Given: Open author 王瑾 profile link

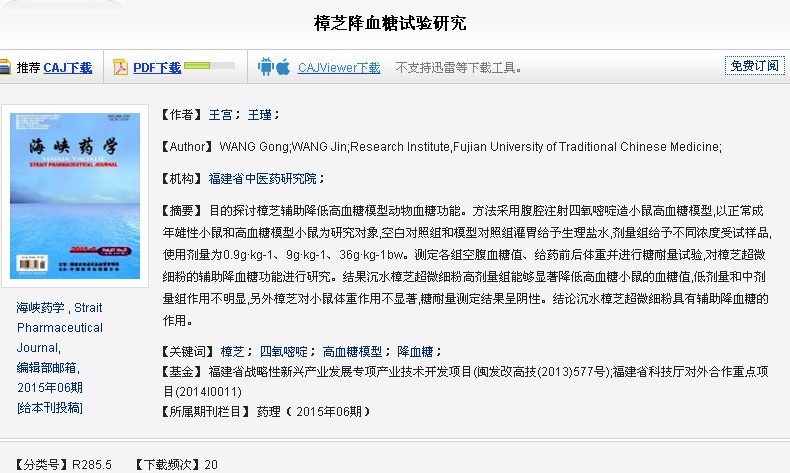Looking at the screenshot, I should [259, 115].
